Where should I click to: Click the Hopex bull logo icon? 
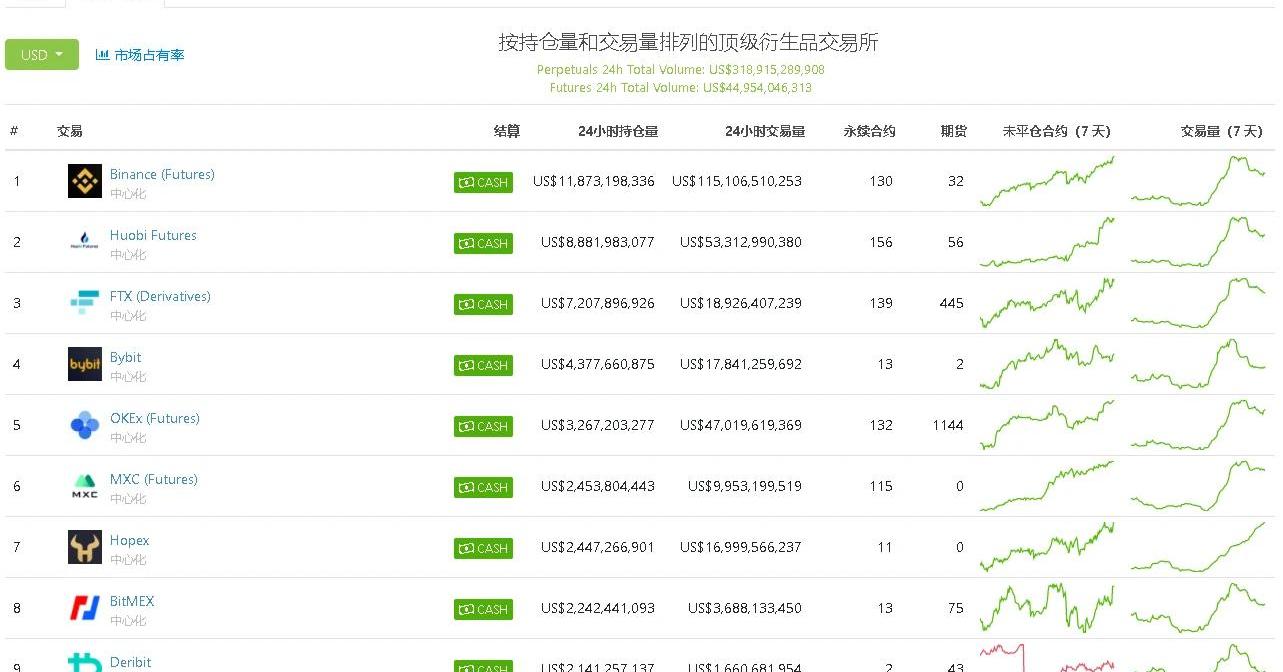pyautogui.click(x=85, y=547)
